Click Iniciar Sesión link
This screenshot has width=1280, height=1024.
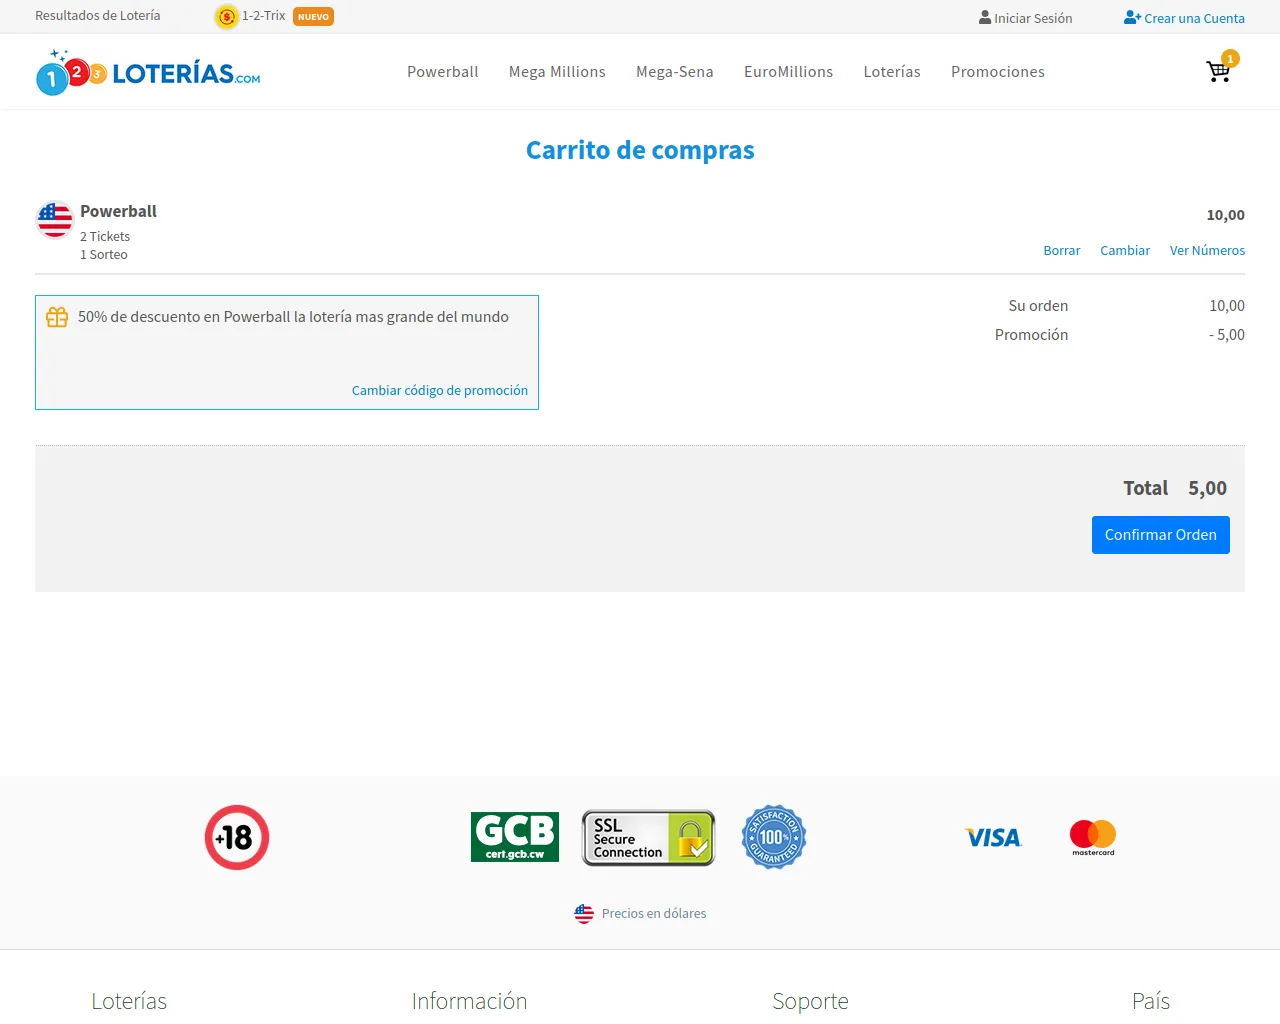(1033, 18)
